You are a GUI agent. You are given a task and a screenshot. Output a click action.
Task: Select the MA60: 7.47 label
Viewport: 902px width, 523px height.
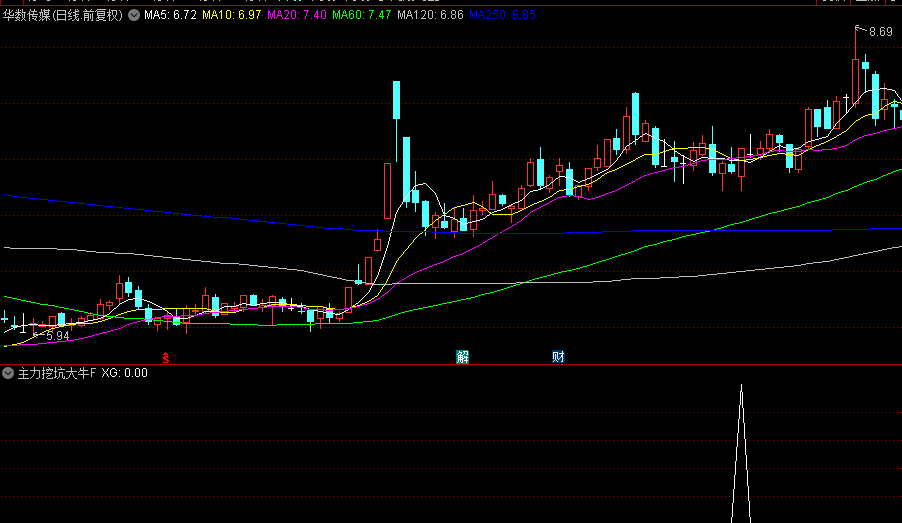[x=362, y=15]
